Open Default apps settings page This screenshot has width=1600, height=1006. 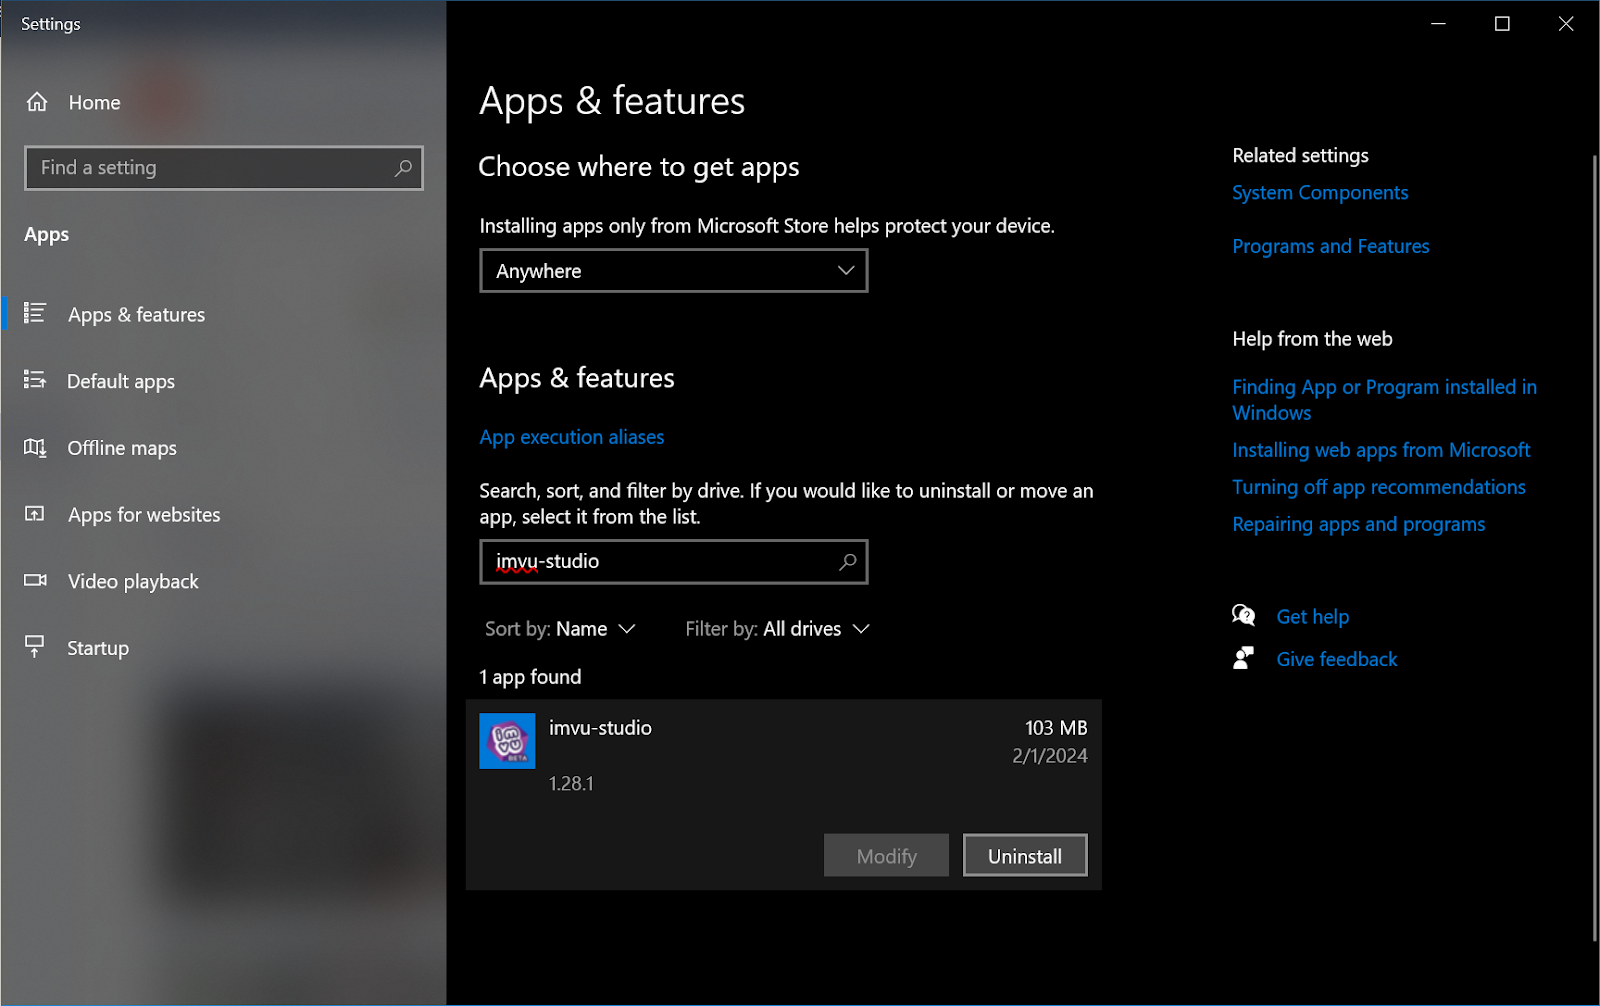224,381
